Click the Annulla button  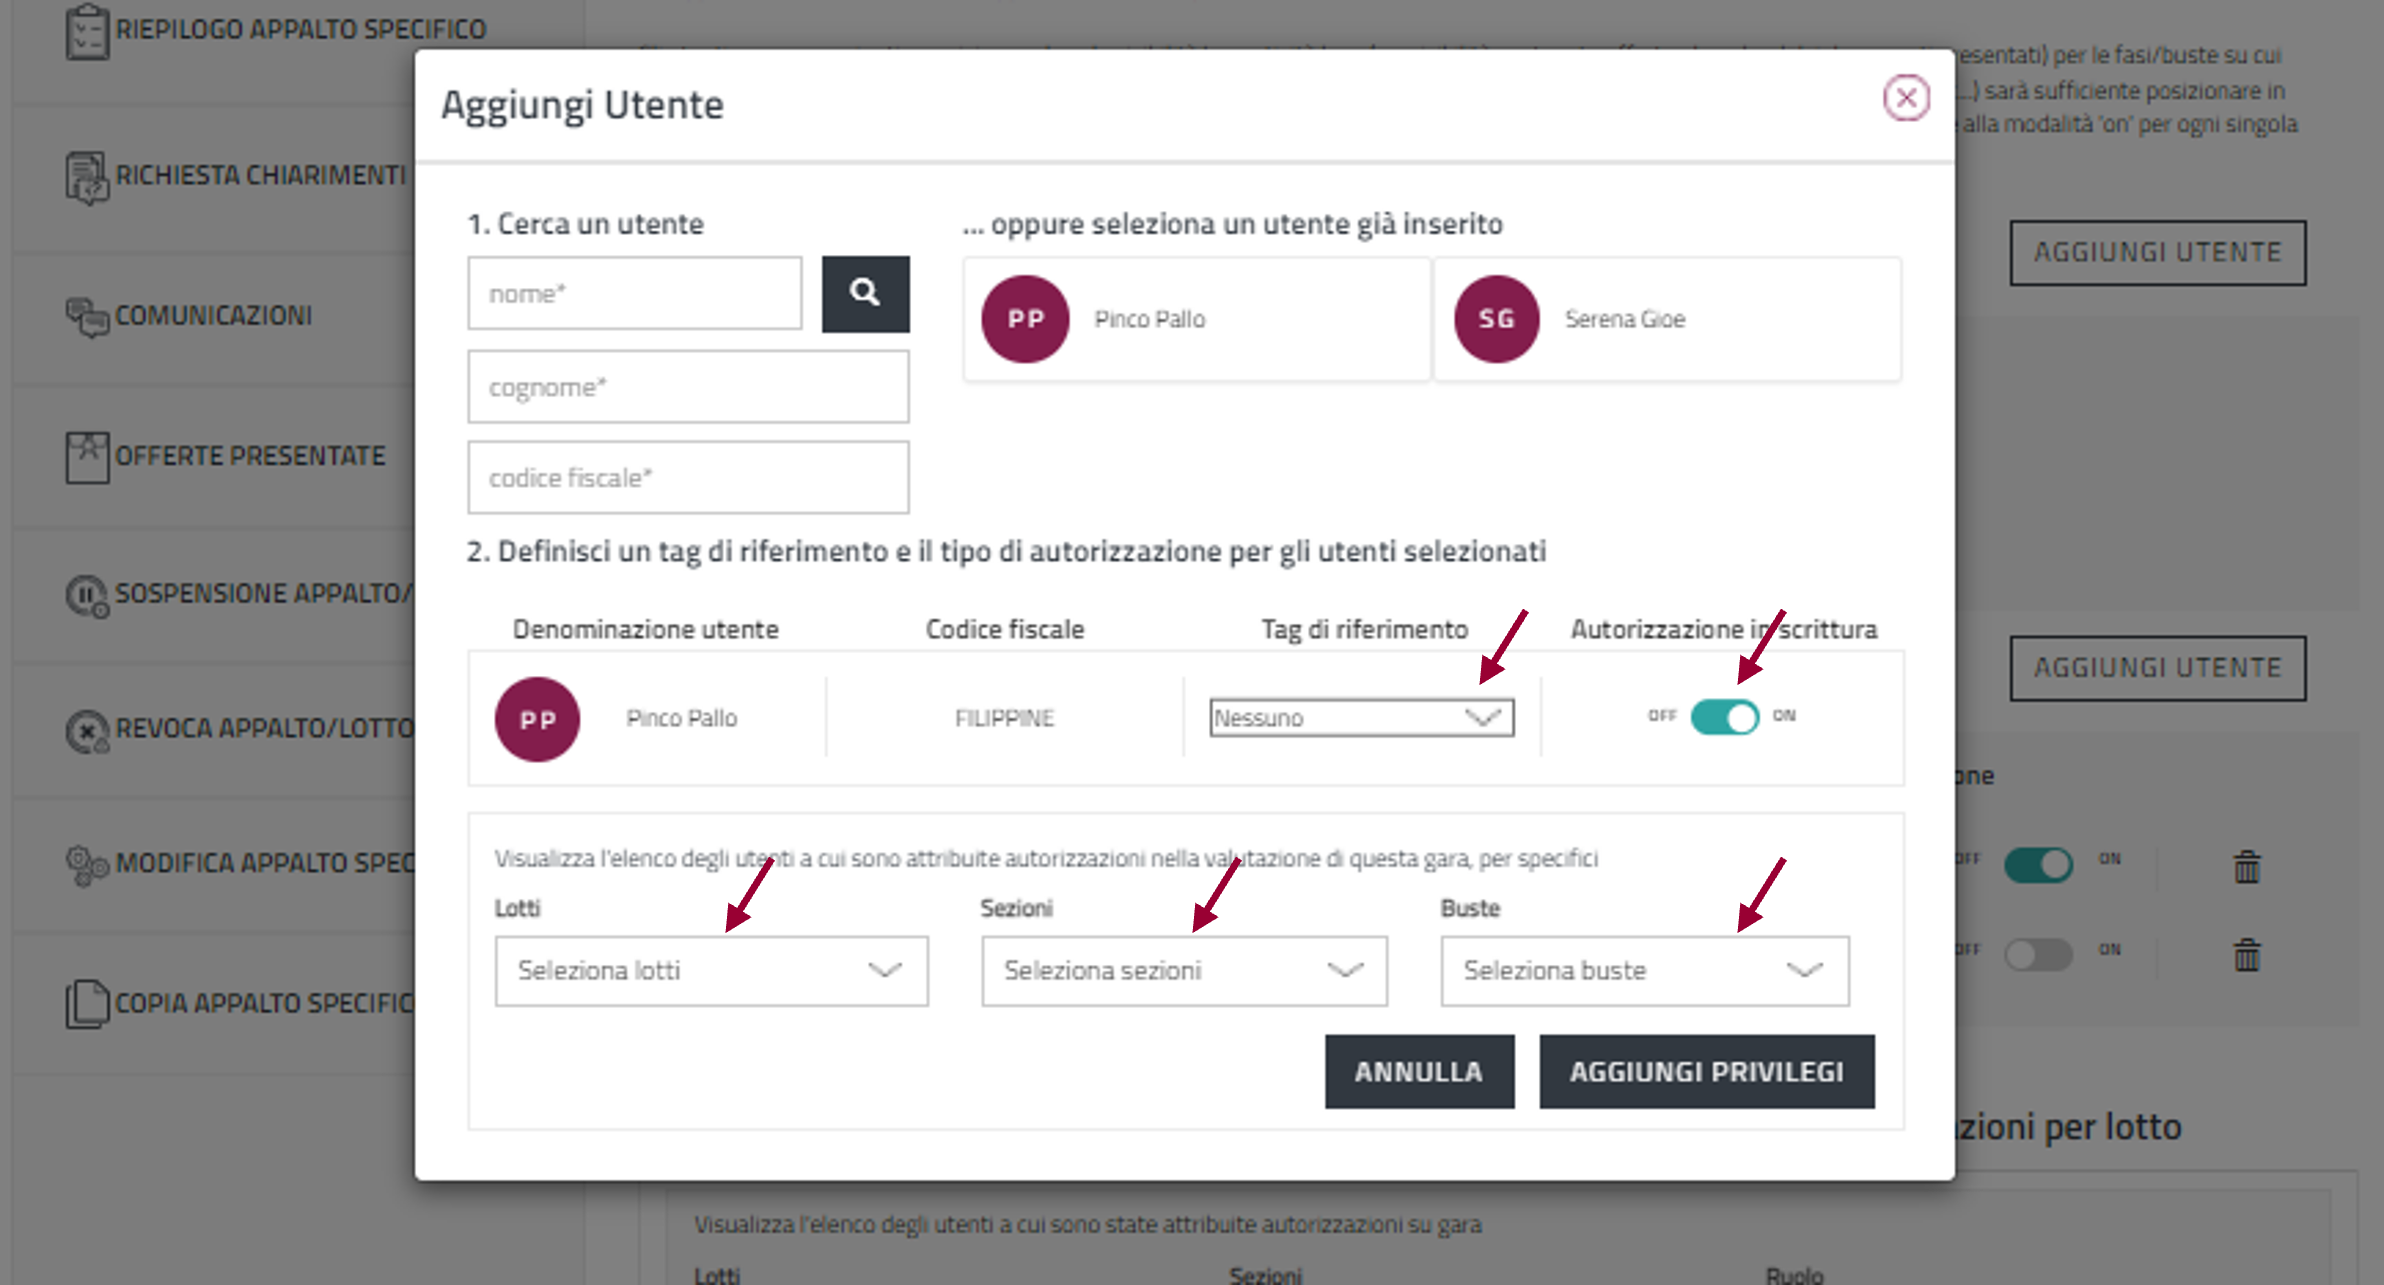point(1418,1071)
